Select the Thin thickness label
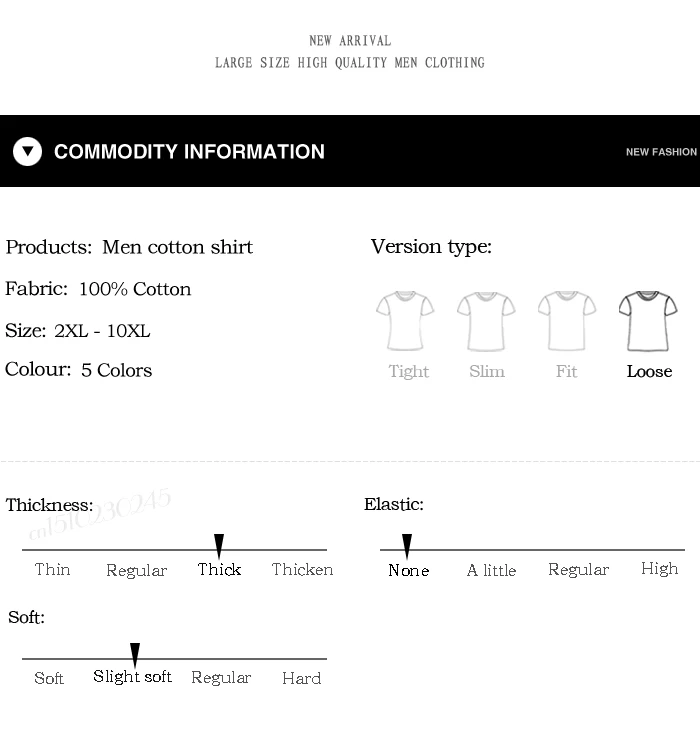 pos(52,569)
